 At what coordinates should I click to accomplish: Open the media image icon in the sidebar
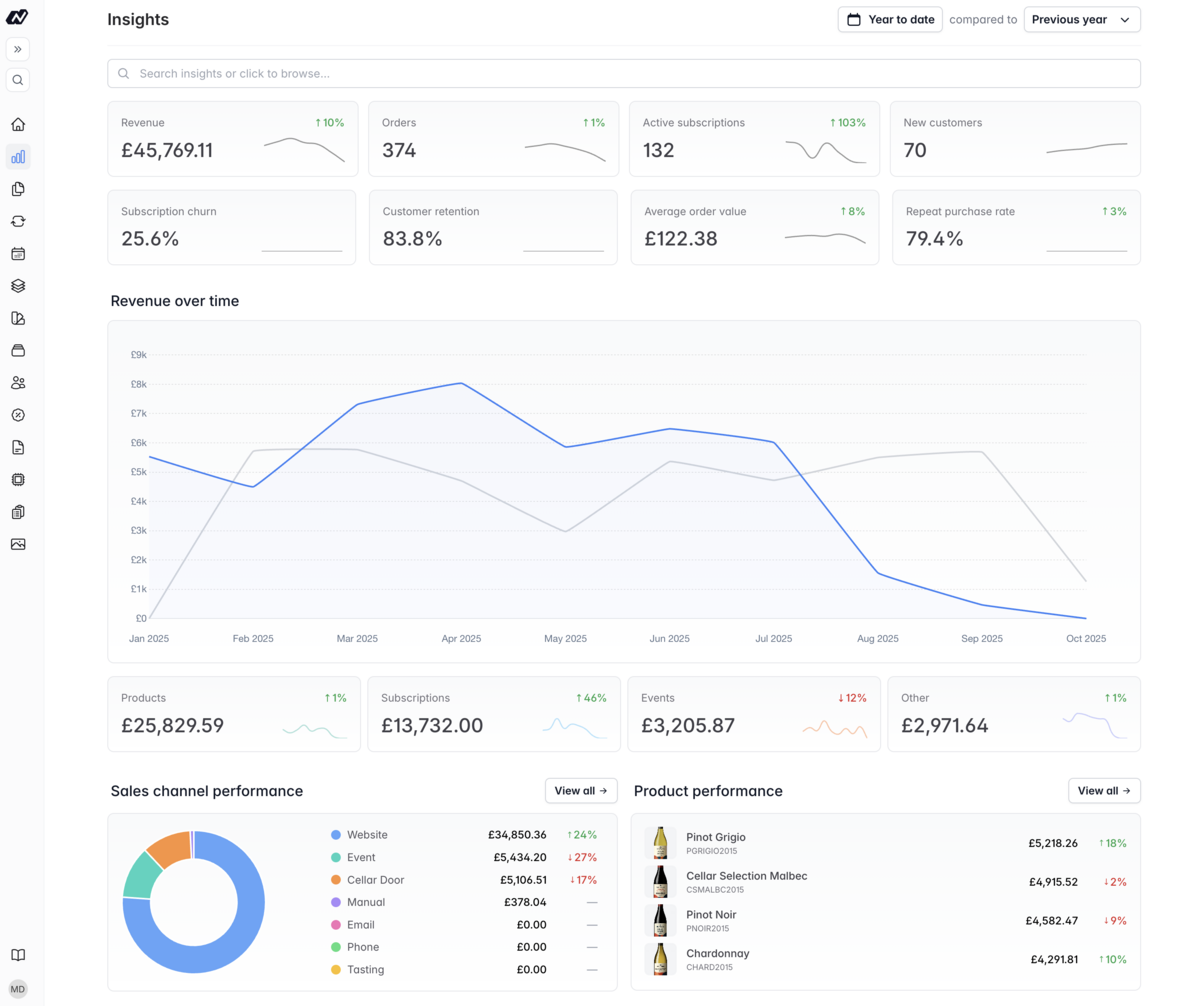pos(18,543)
